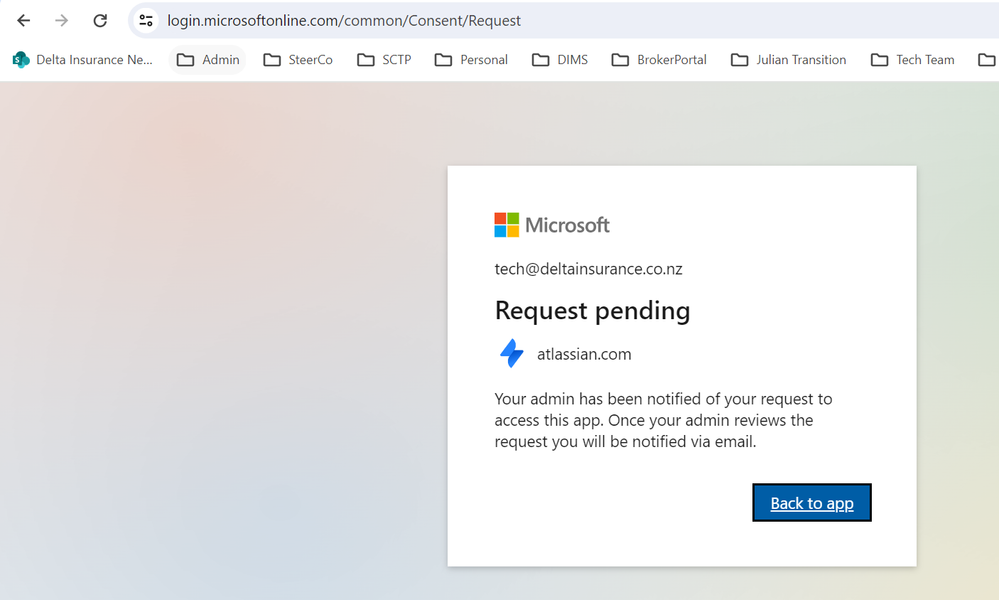Open the Admin bookmarks folder
Image resolution: width=999 pixels, height=600 pixels.
[208, 60]
